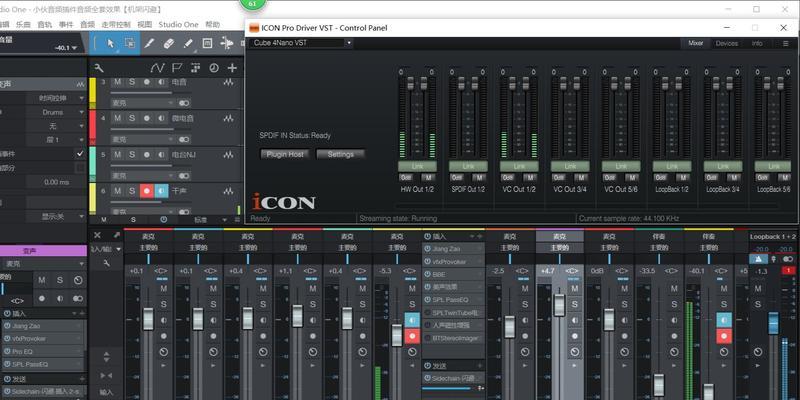This screenshot has height=400, width=800.
Task: Open the Studio One menu
Action: click(x=178, y=24)
